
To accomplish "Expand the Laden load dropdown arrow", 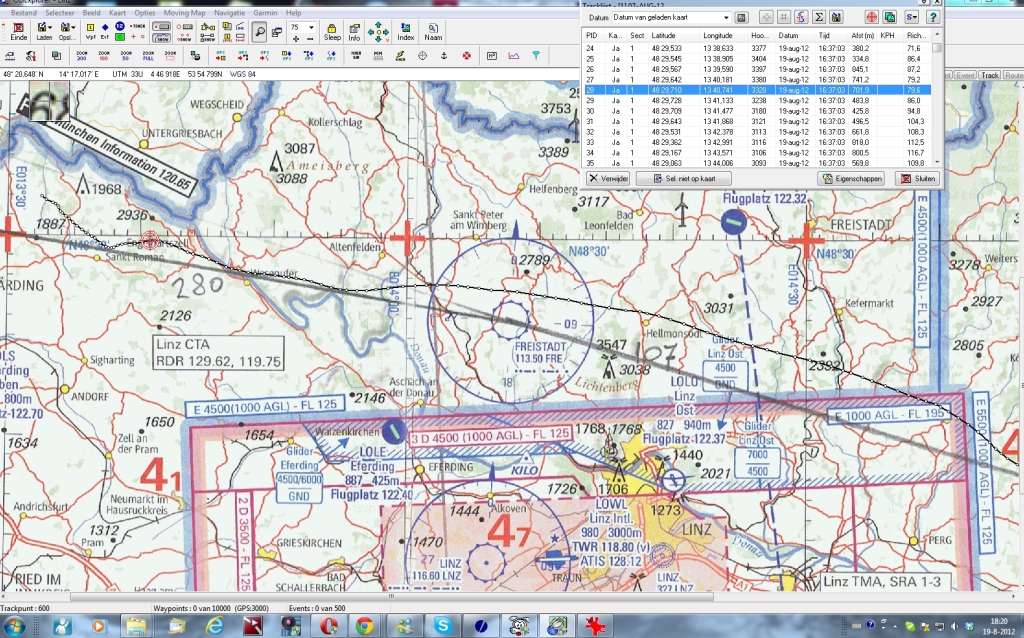I will [52, 27].
